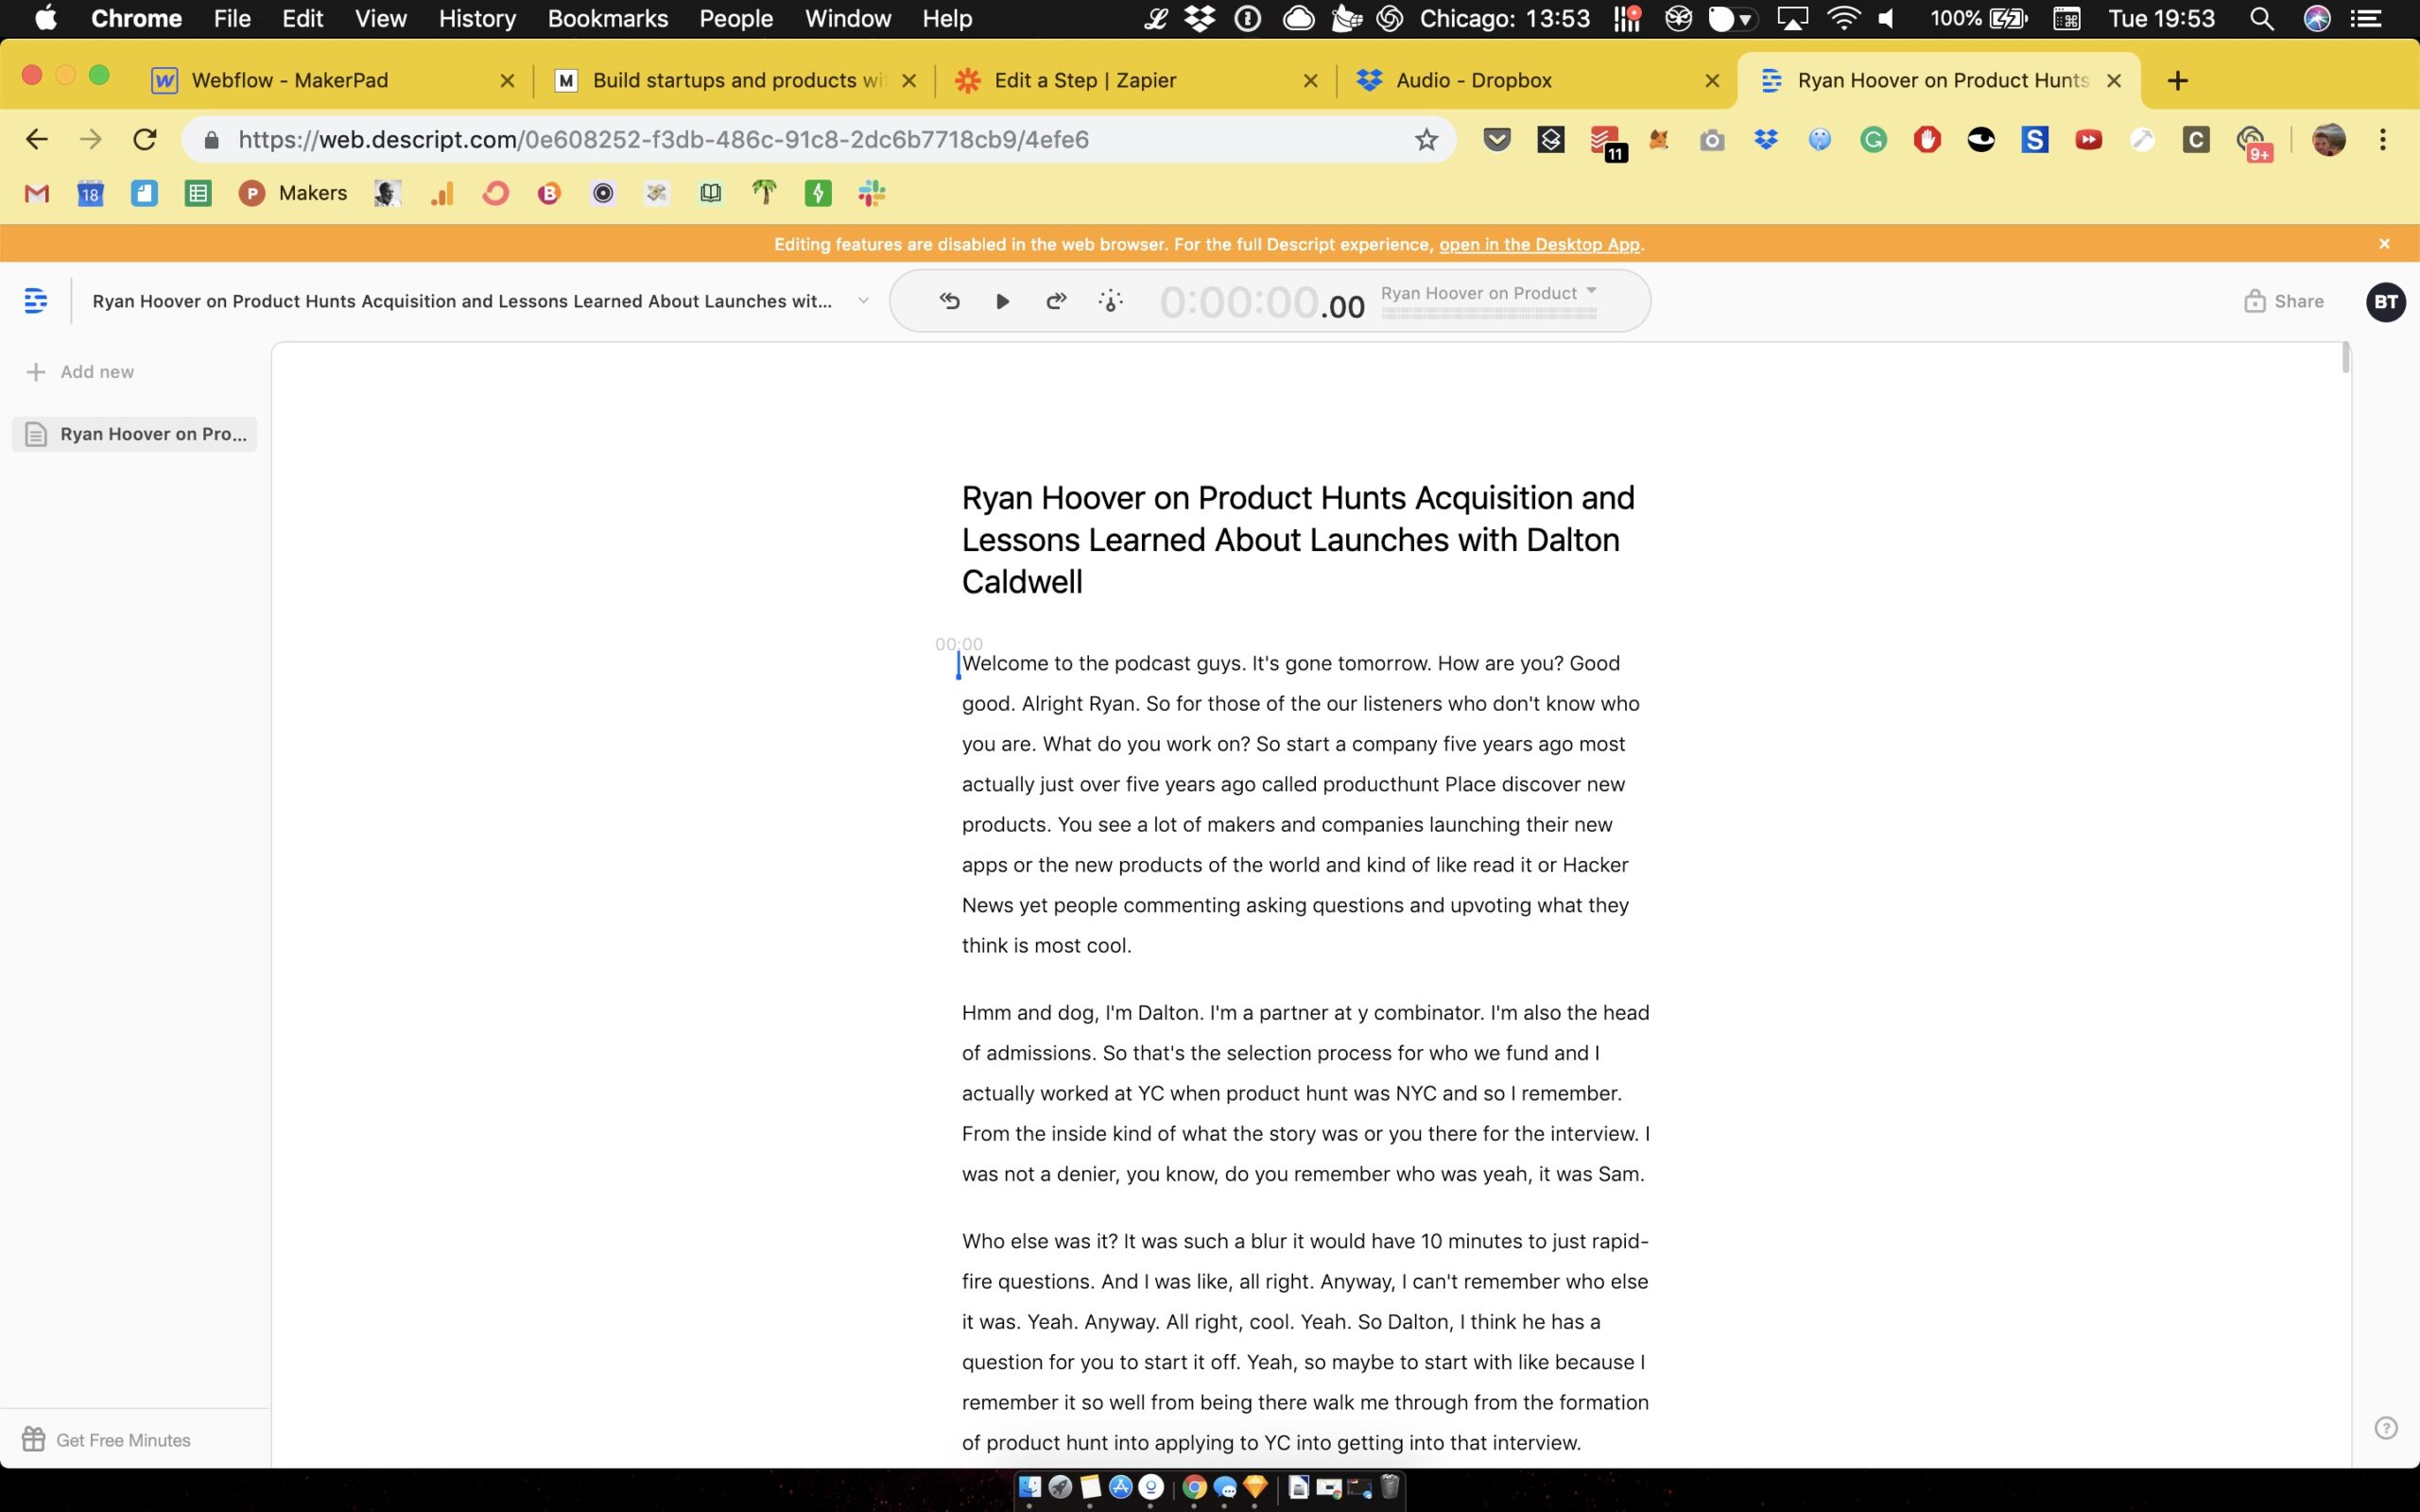The height and width of the screenshot is (1512, 2420).
Task: Click the transcript scrollbar thumb
Action: pyautogui.click(x=2346, y=357)
